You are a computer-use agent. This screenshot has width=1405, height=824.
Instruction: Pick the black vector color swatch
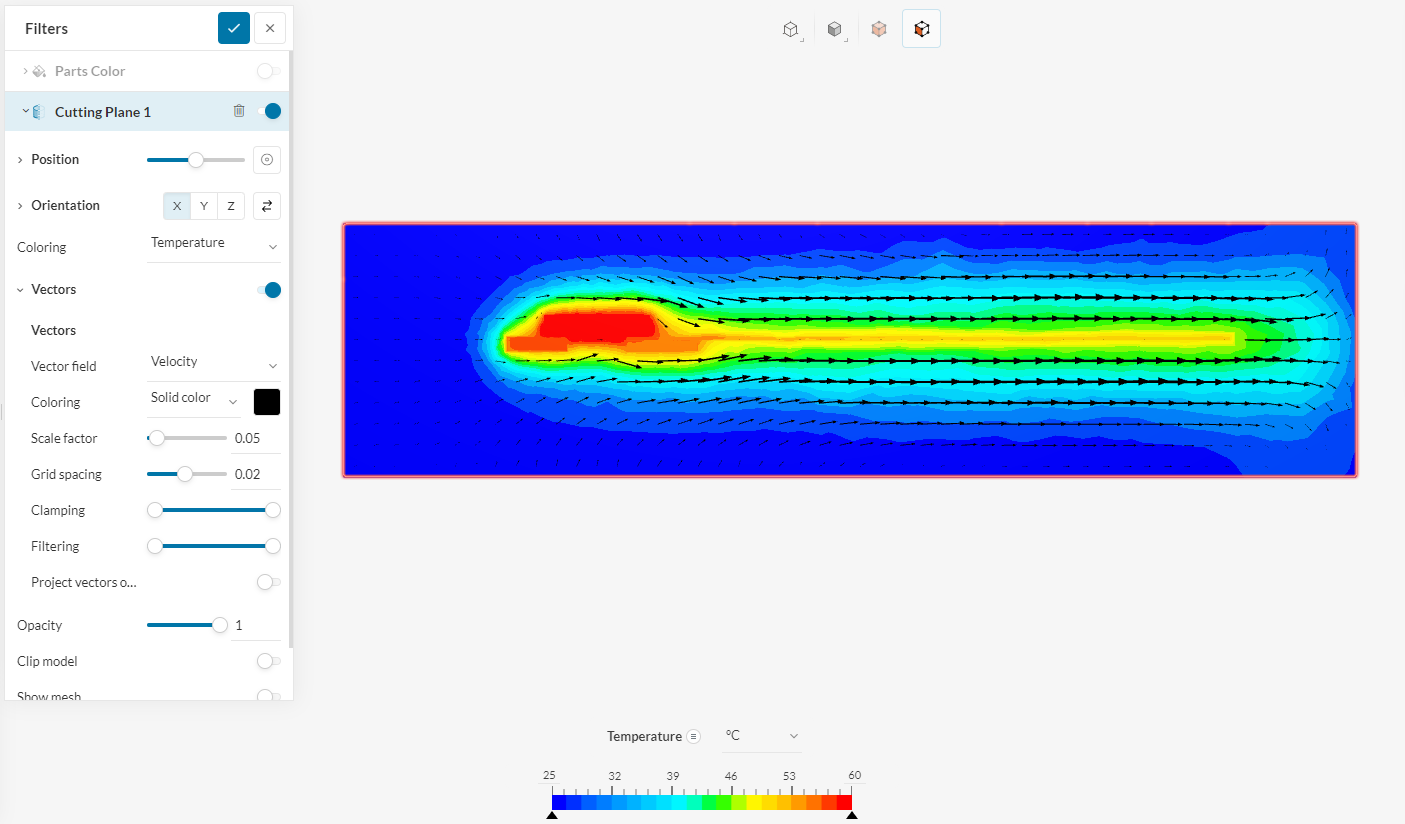pos(267,402)
